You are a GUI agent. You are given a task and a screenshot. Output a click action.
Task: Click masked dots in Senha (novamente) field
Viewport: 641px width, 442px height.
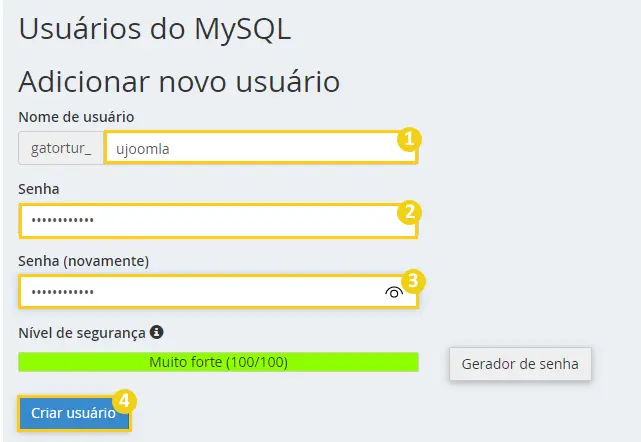[63, 292]
